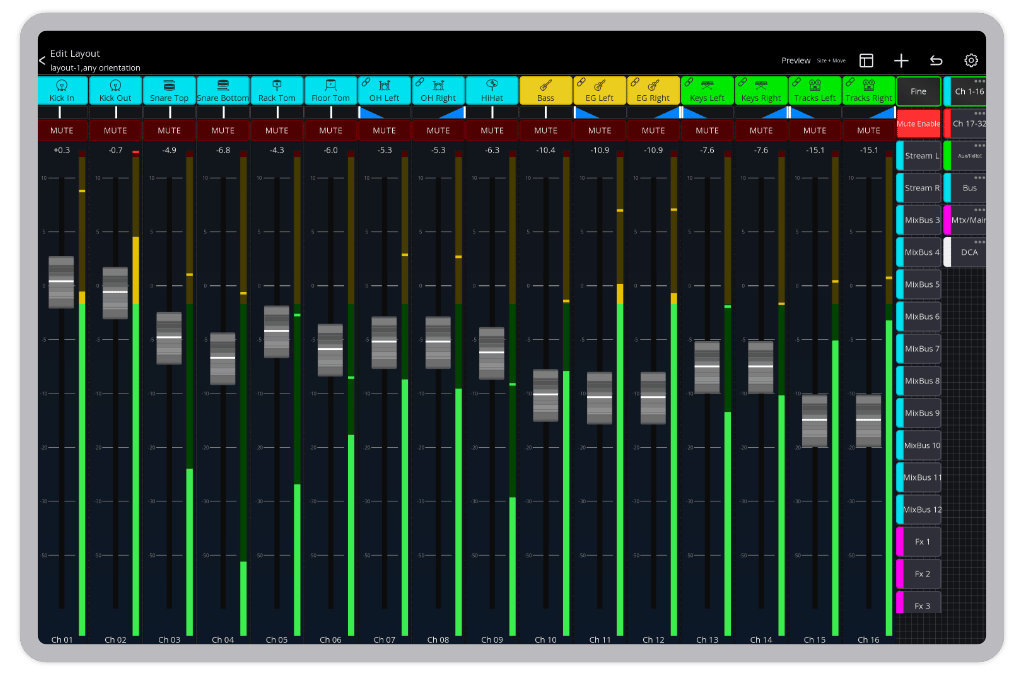Click the Ch 05 fader knob
The height and width of the screenshot is (675, 1024).
tap(277, 331)
